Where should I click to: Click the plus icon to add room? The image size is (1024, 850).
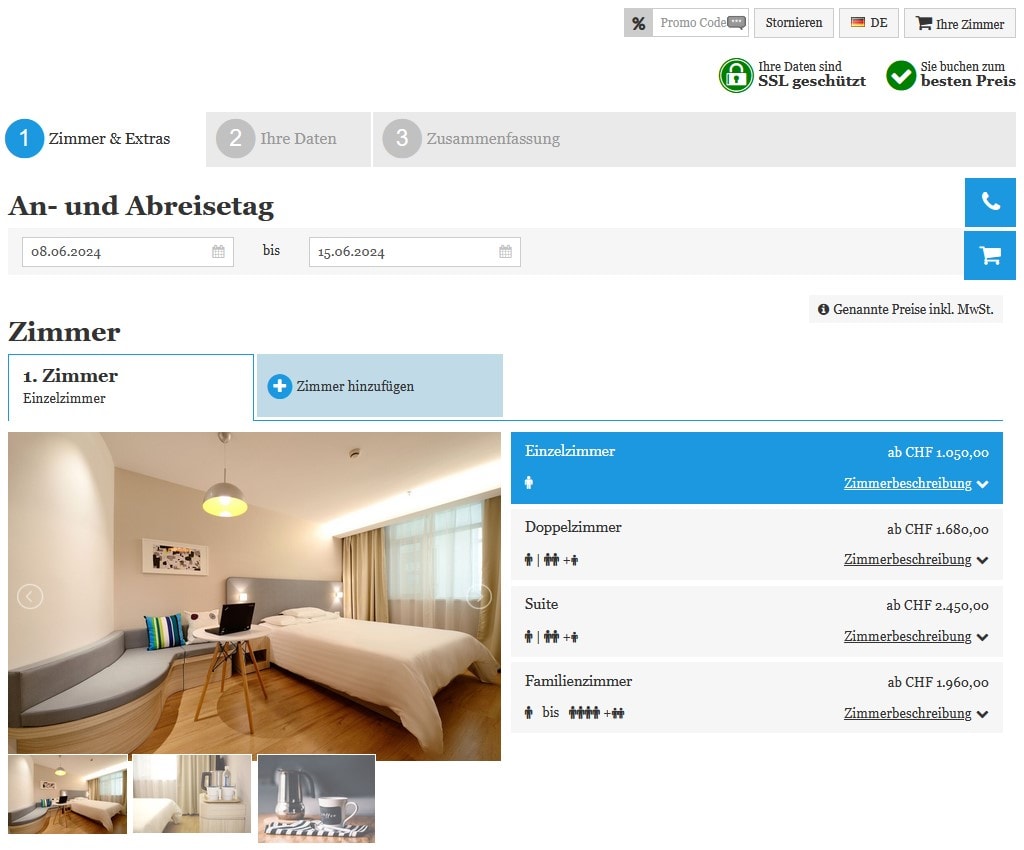(280, 386)
